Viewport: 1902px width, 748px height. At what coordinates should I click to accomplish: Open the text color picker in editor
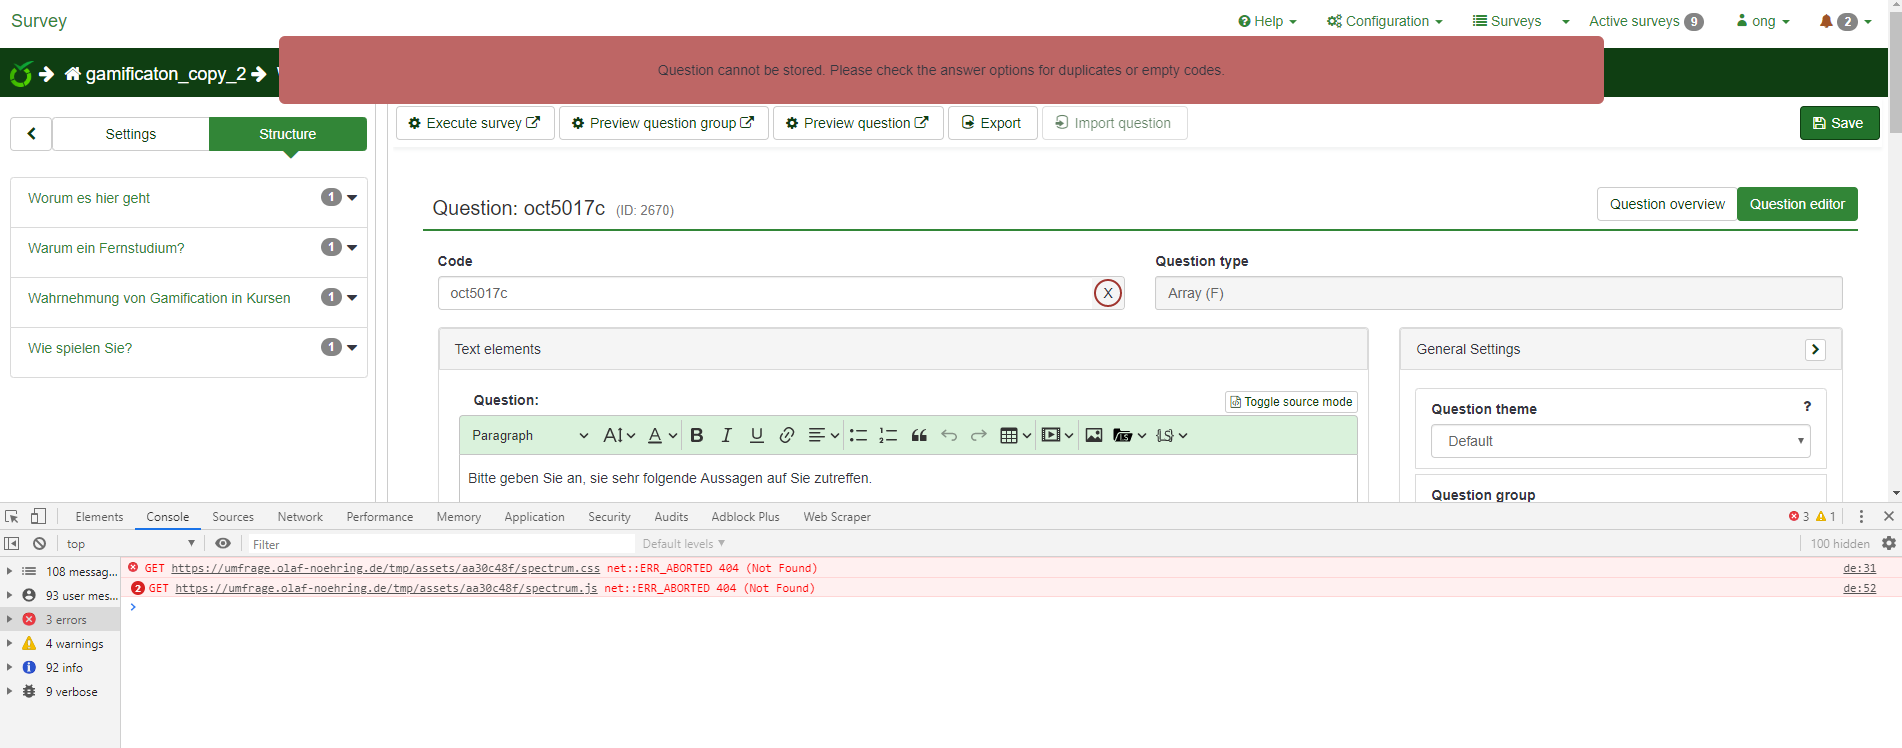point(661,435)
